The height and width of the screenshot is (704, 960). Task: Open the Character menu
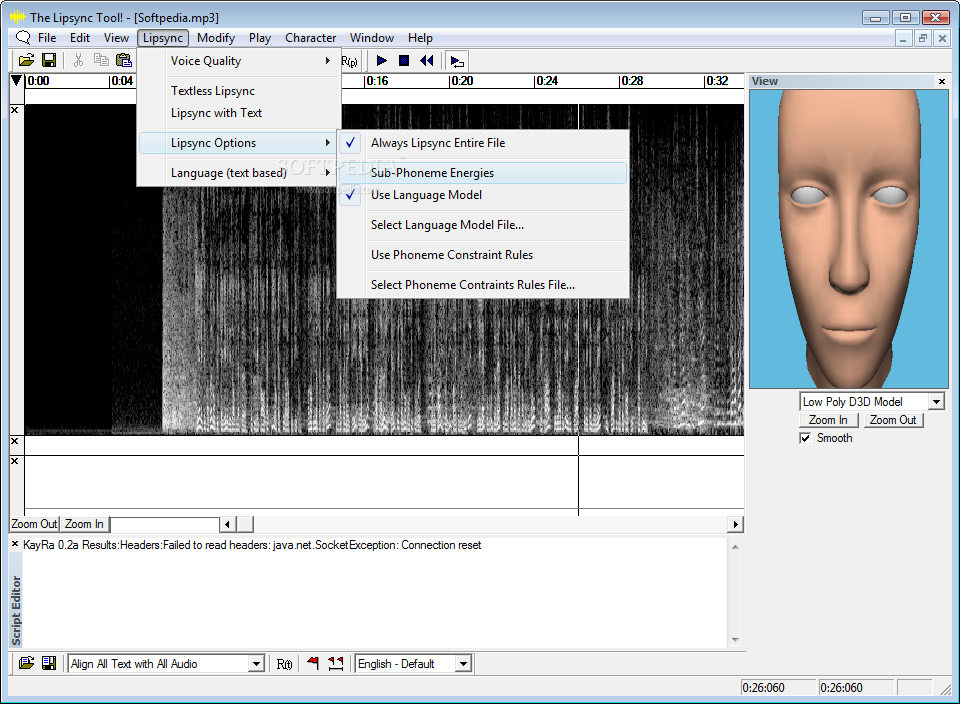coord(310,37)
